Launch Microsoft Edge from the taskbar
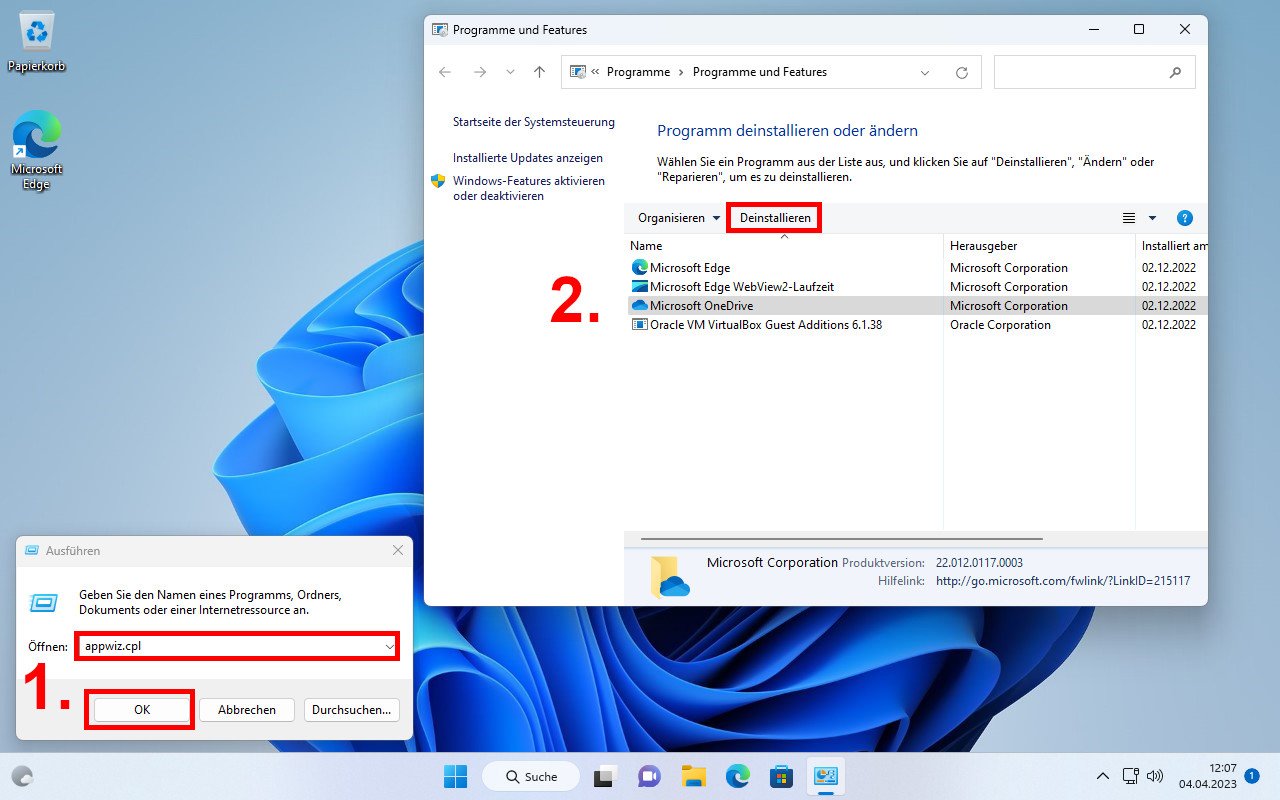This screenshot has width=1280, height=800. click(x=737, y=776)
